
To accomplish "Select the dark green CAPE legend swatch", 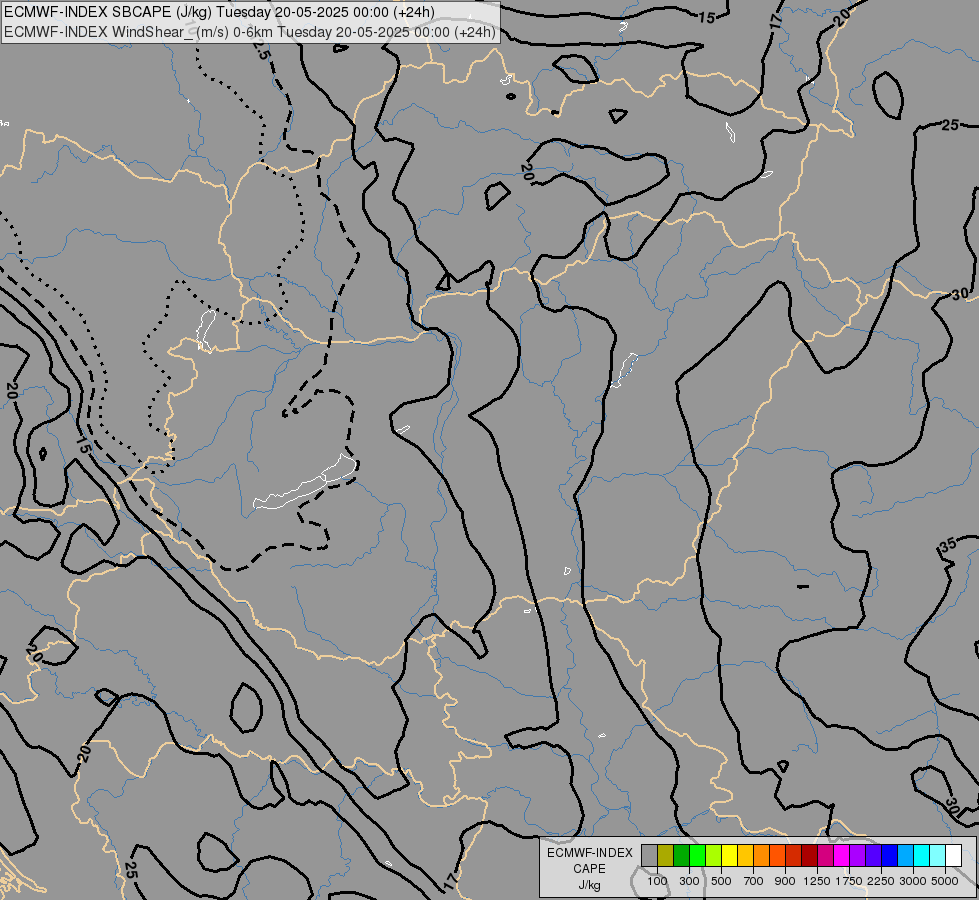I will pyautogui.click(x=682, y=855).
